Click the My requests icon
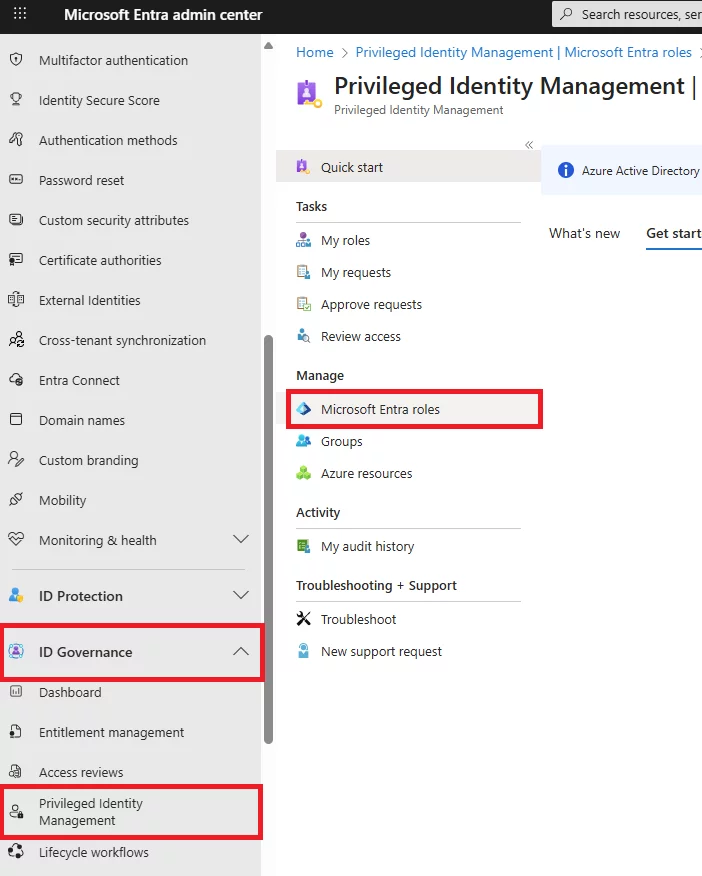Image resolution: width=702 pixels, height=876 pixels. (354, 272)
